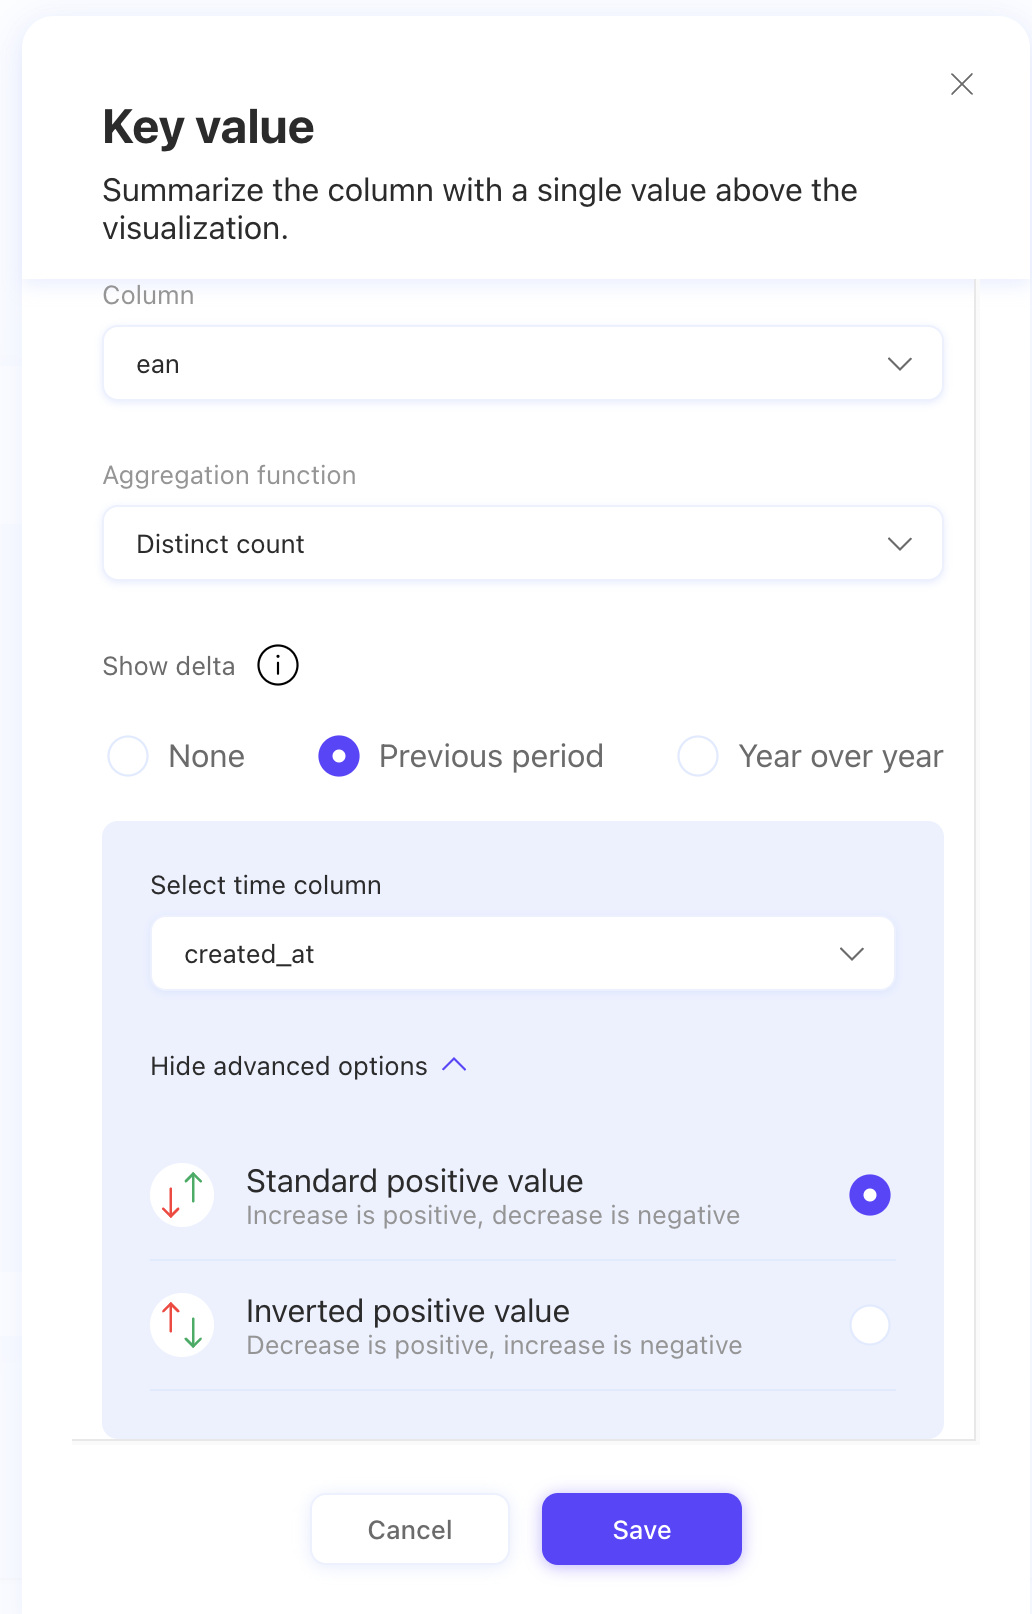1032x1614 pixels.
Task: Enable Standard positive value radio button
Action: point(870,1195)
